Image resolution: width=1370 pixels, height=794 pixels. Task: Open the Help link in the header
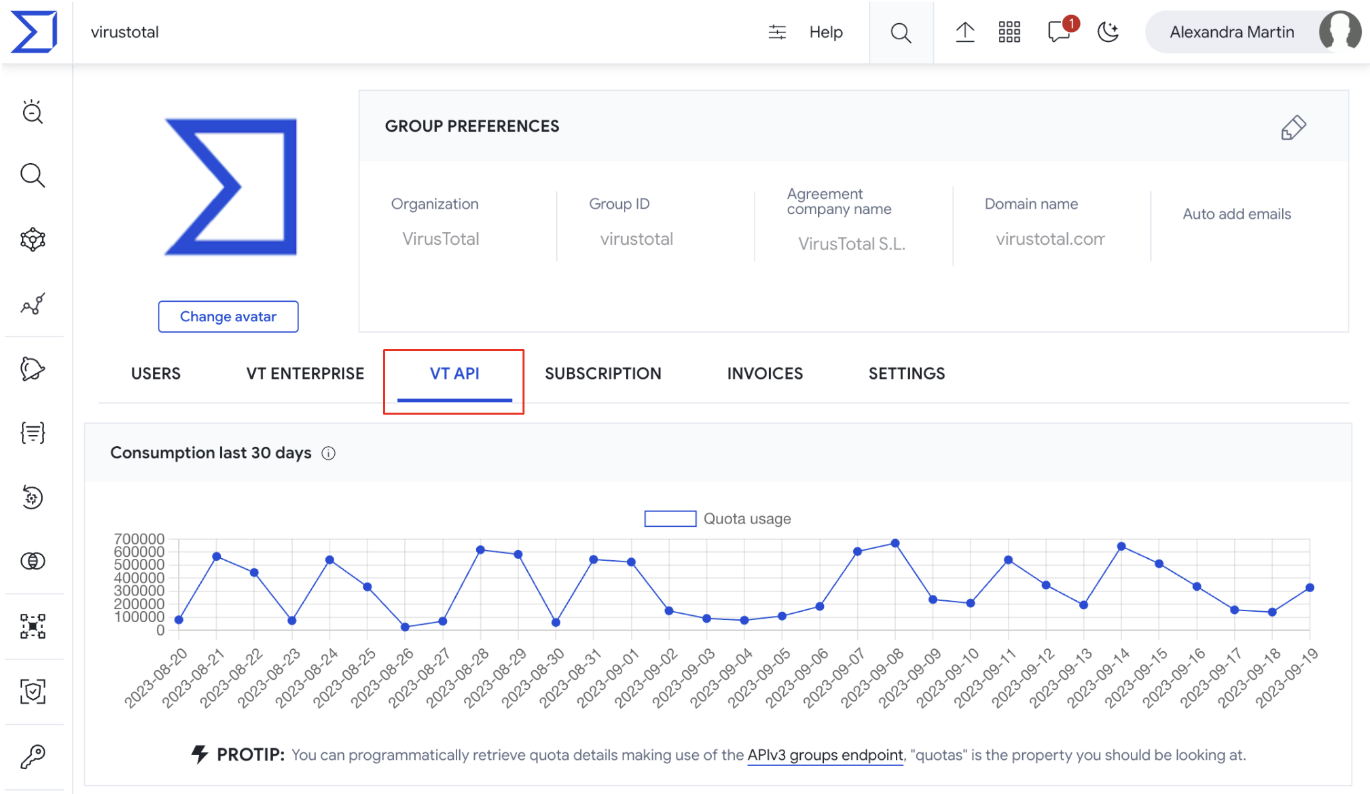826,32
